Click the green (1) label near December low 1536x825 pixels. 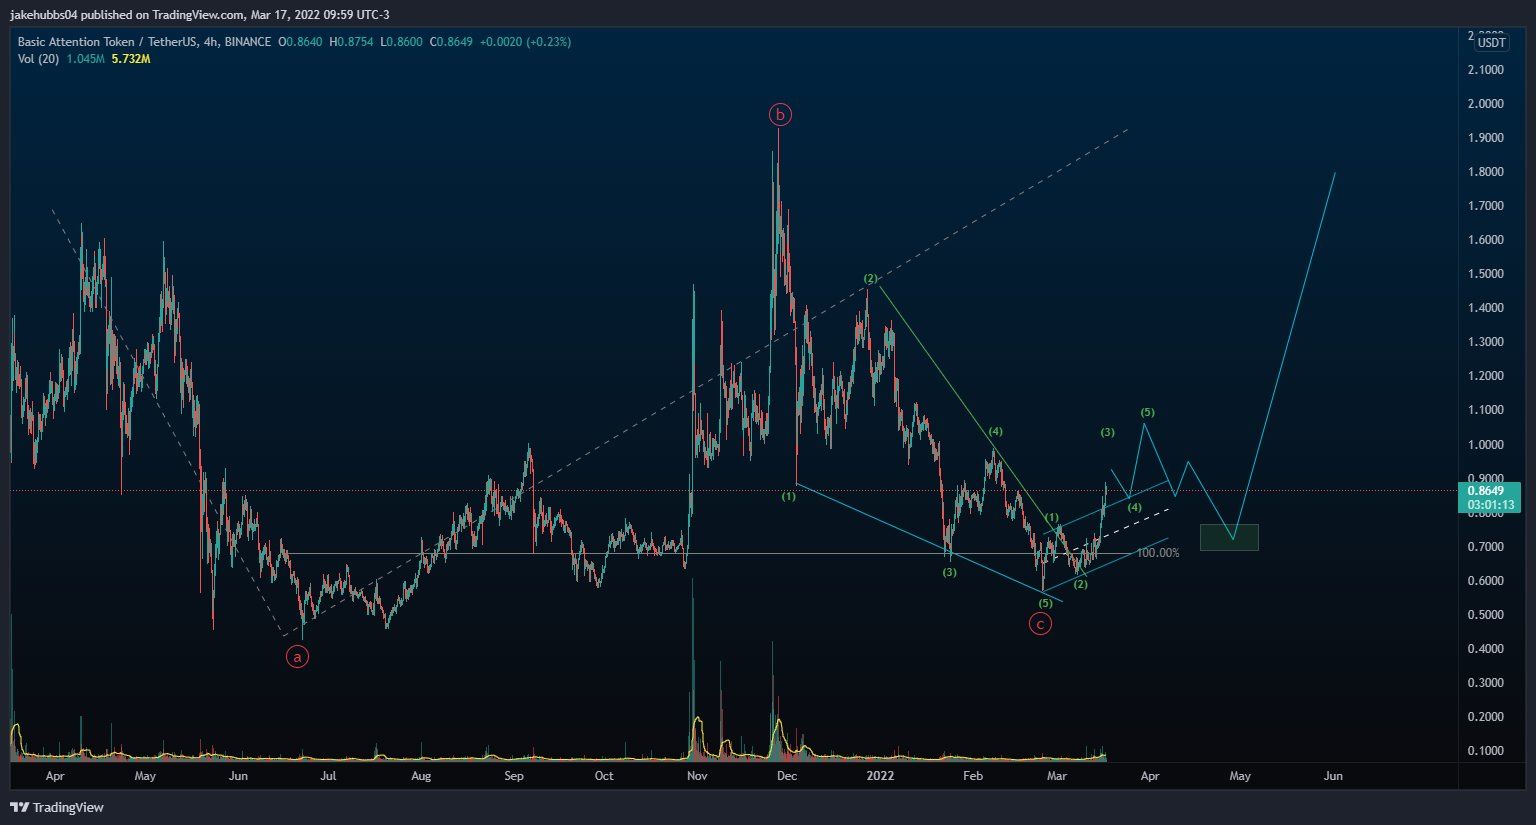[789, 496]
